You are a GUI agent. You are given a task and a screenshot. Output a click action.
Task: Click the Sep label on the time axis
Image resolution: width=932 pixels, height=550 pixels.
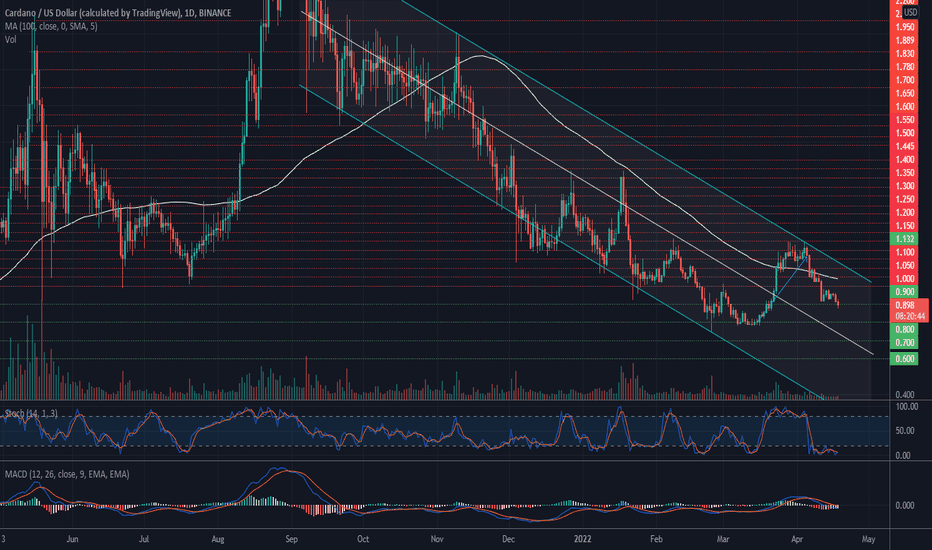click(x=291, y=539)
